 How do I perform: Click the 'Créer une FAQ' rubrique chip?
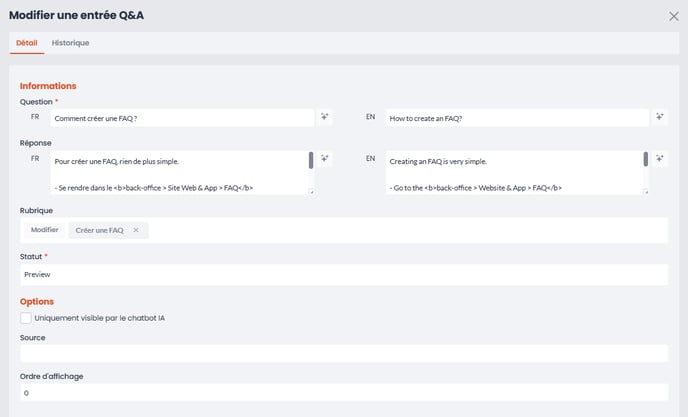pyautogui.click(x=99, y=230)
